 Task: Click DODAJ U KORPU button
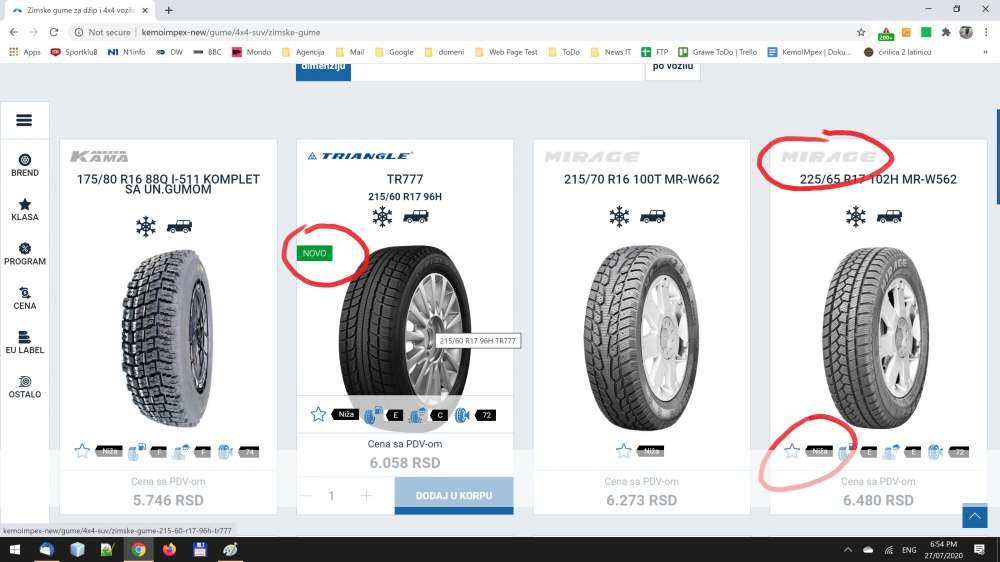[x=454, y=495]
